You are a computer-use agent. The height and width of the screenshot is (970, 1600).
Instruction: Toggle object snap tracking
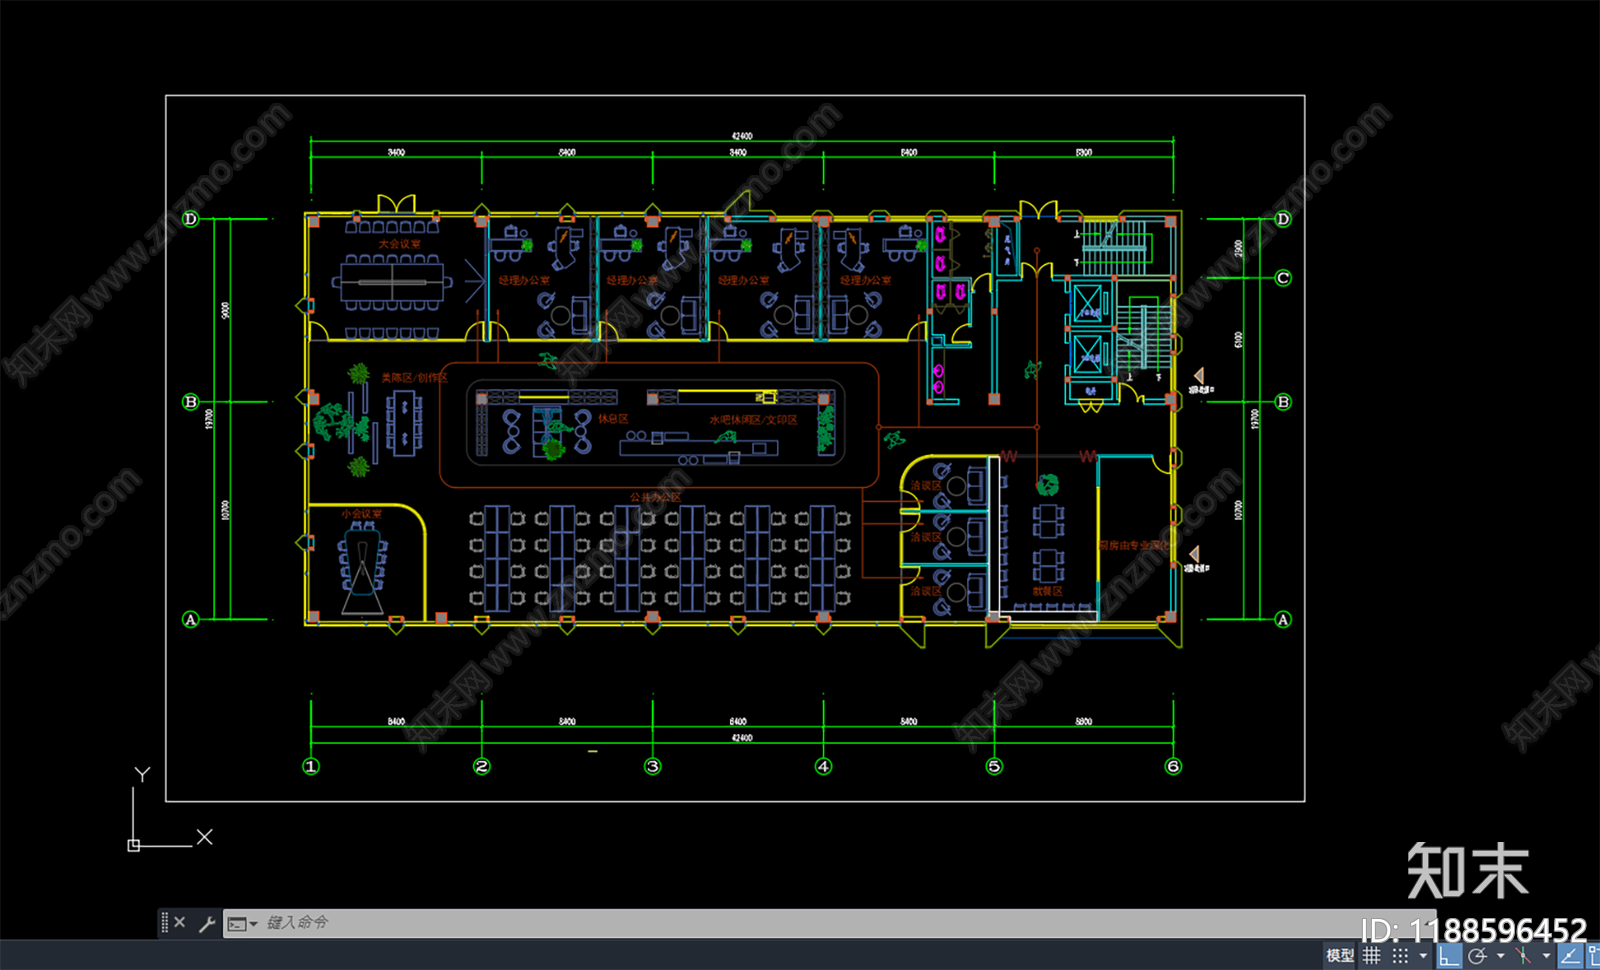coord(1570,955)
